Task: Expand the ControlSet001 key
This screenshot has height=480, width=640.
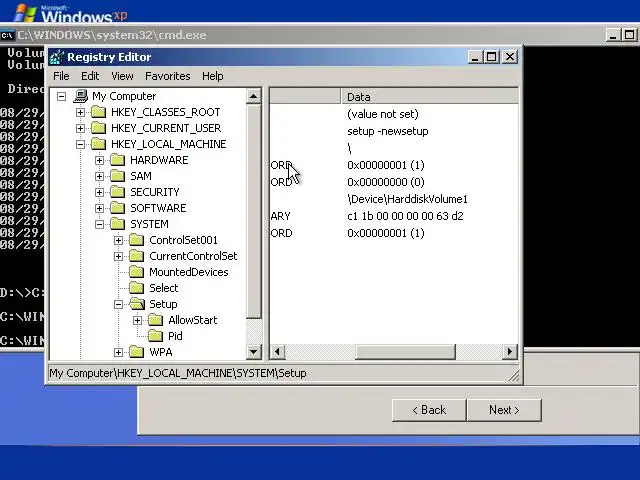Action: [118, 240]
